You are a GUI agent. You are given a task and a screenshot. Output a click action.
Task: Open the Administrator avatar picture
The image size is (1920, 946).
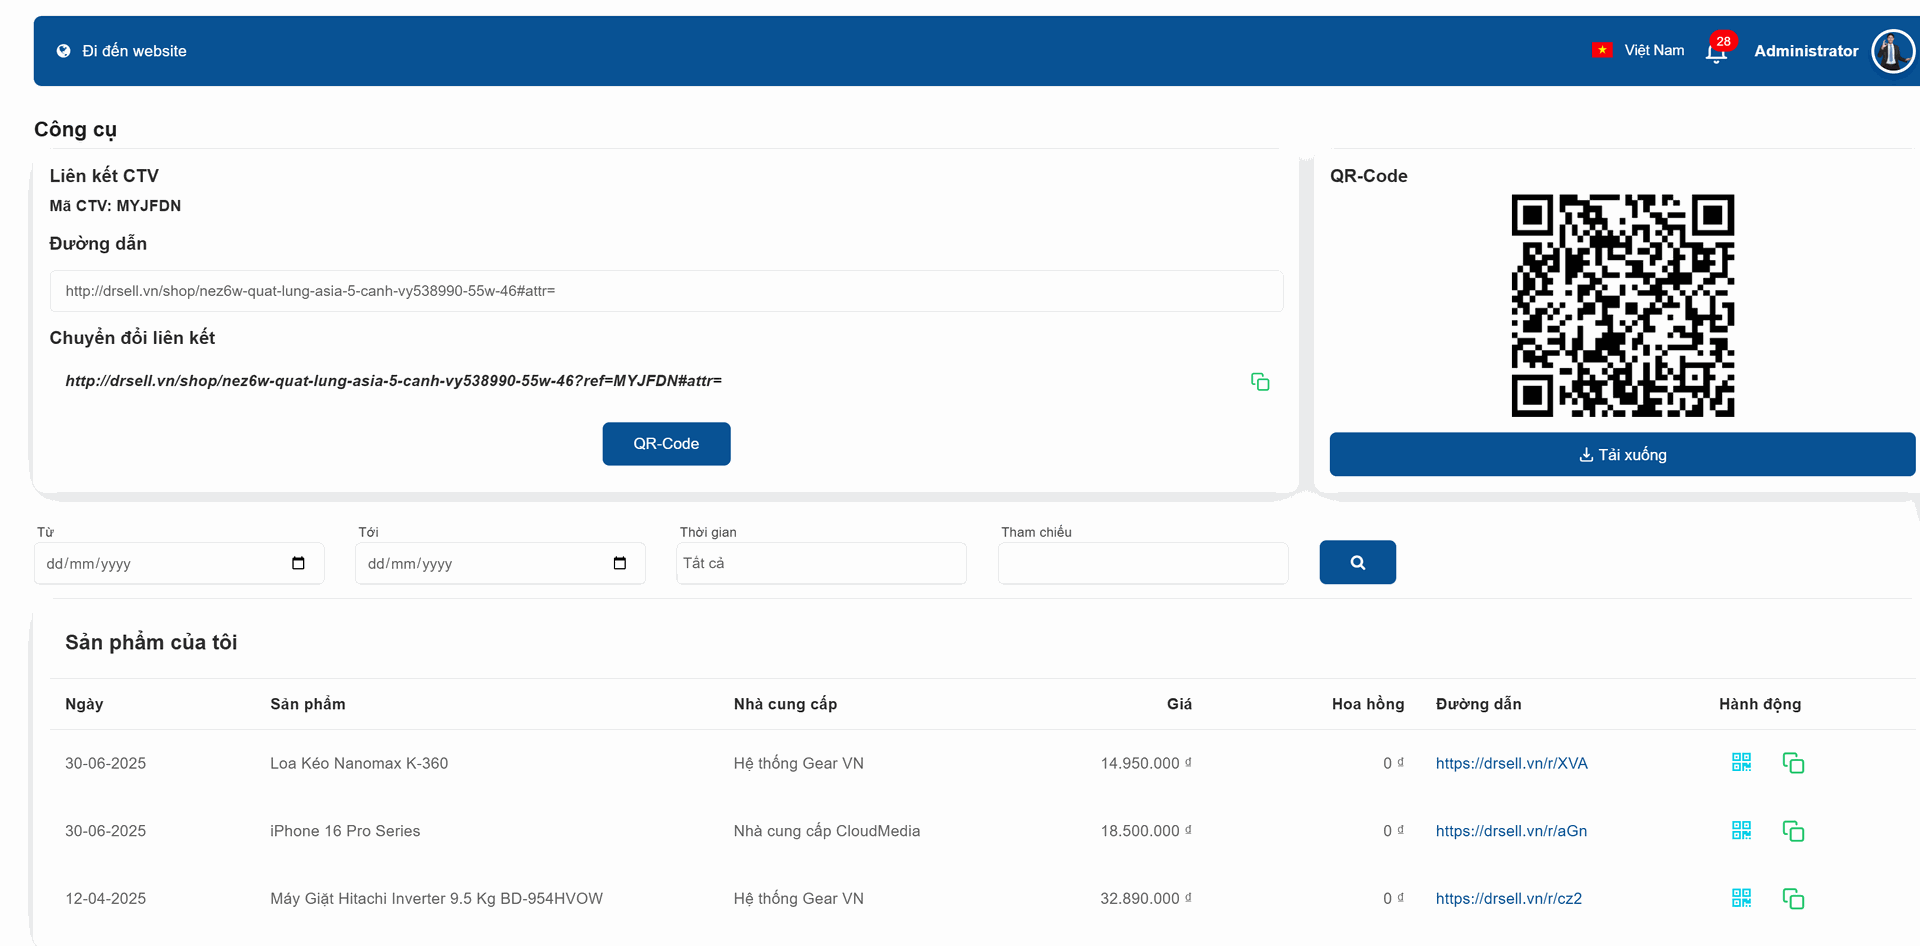(x=1892, y=51)
